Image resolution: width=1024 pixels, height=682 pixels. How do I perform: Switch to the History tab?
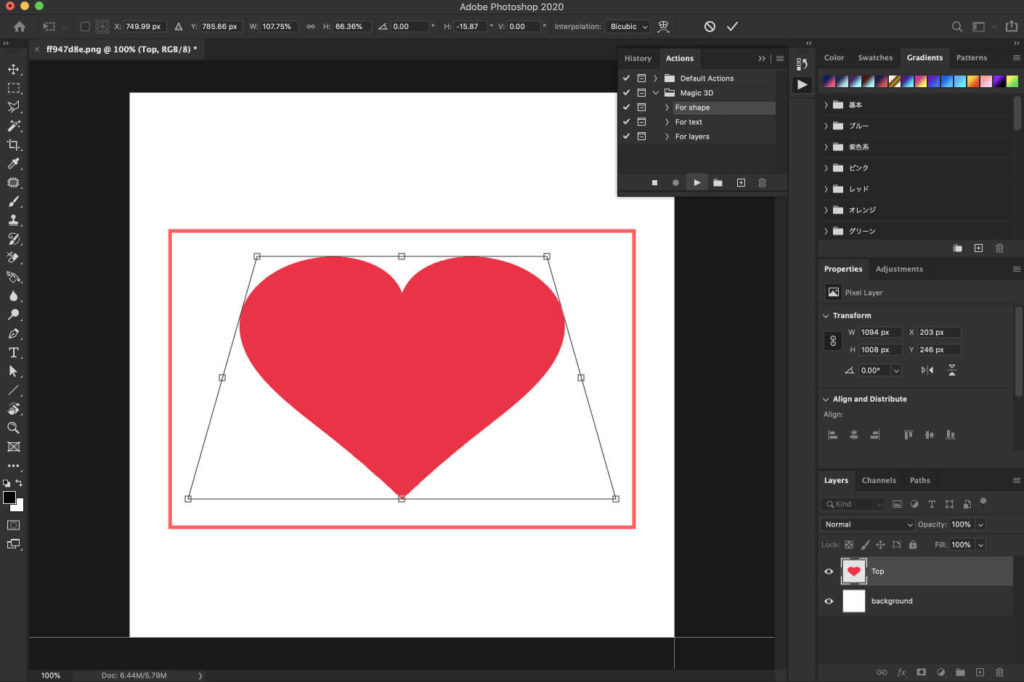point(637,58)
